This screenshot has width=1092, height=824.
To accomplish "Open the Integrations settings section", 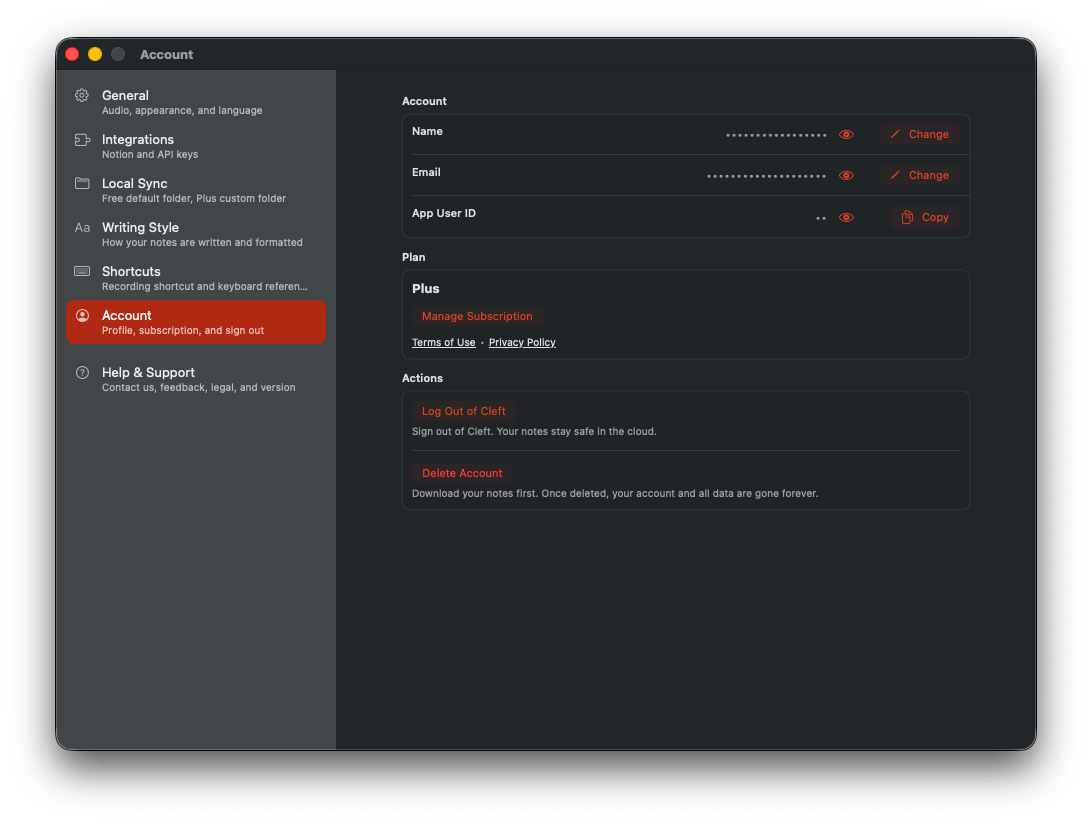I will [x=196, y=146].
